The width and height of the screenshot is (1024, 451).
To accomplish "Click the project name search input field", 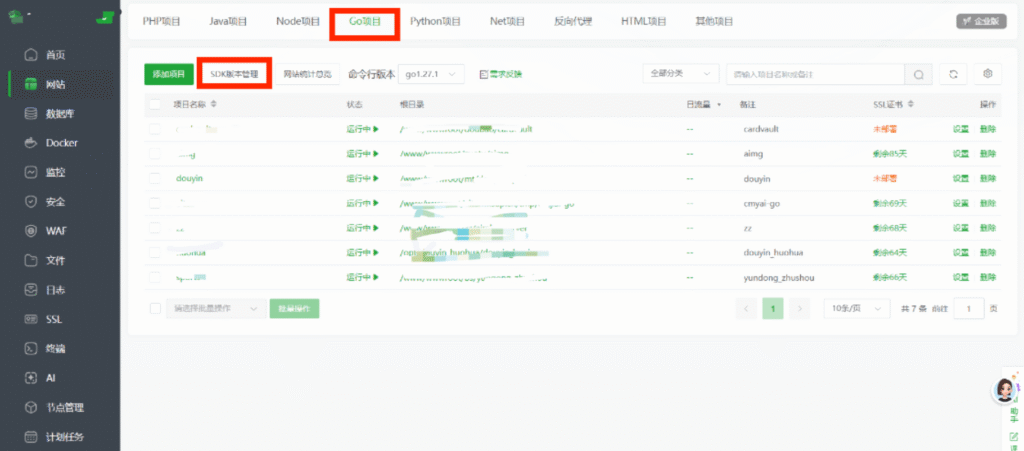I will tap(815, 74).
